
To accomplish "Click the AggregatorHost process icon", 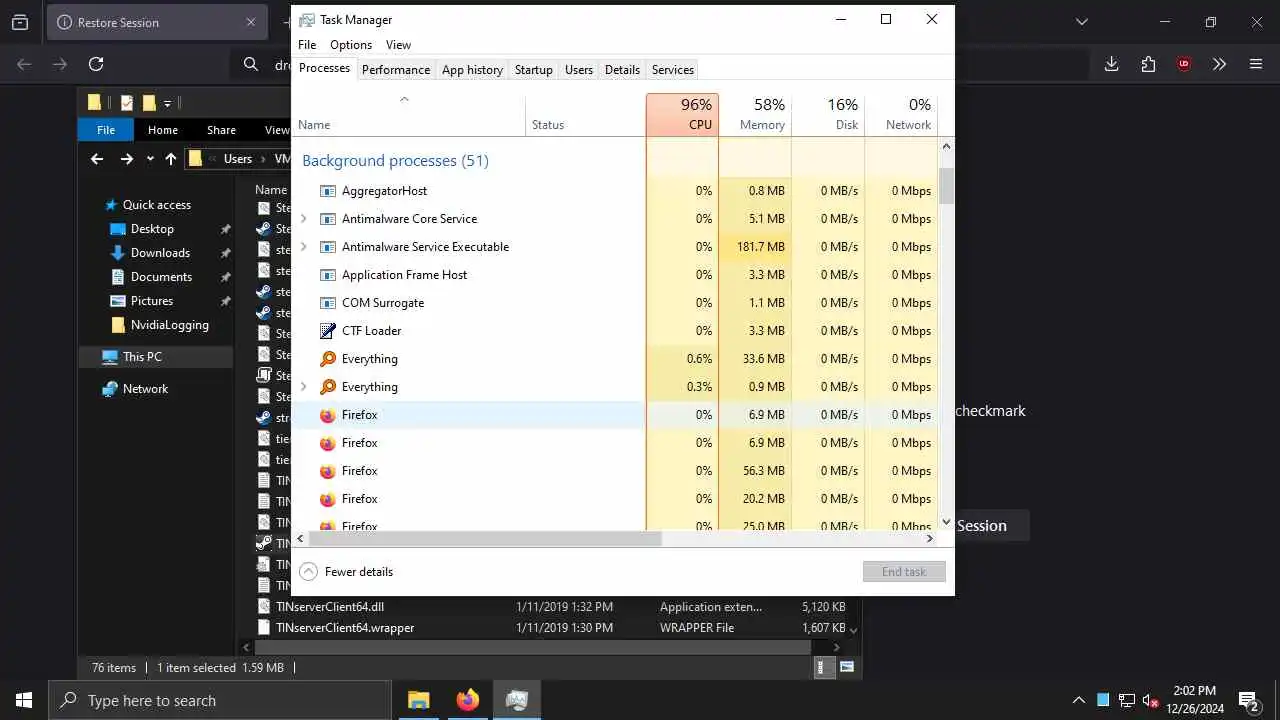I will click(328, 191).
